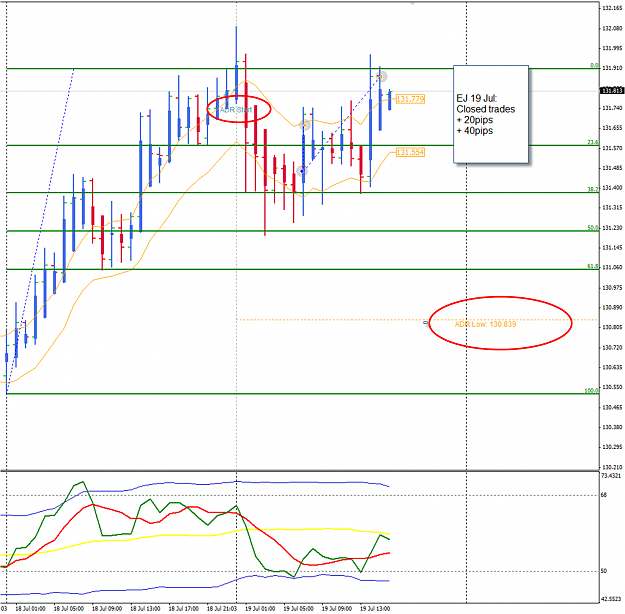
Task: Click the 130.975 price axis value
Action: click(612, 287)
